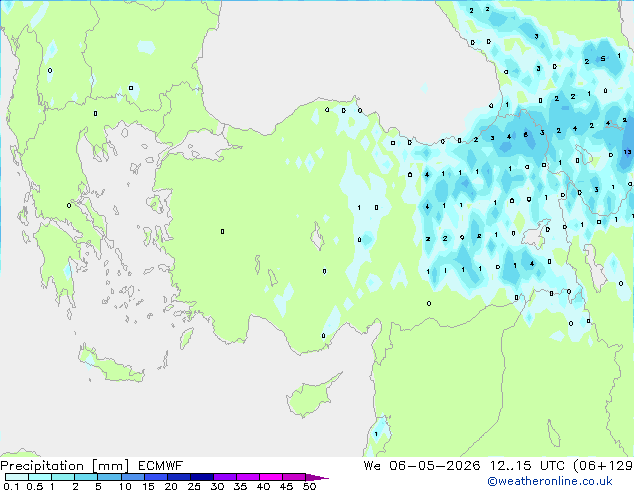Click the date "06-05-2026" text
The width and height of the screenshot is (634, 490).
435,466
